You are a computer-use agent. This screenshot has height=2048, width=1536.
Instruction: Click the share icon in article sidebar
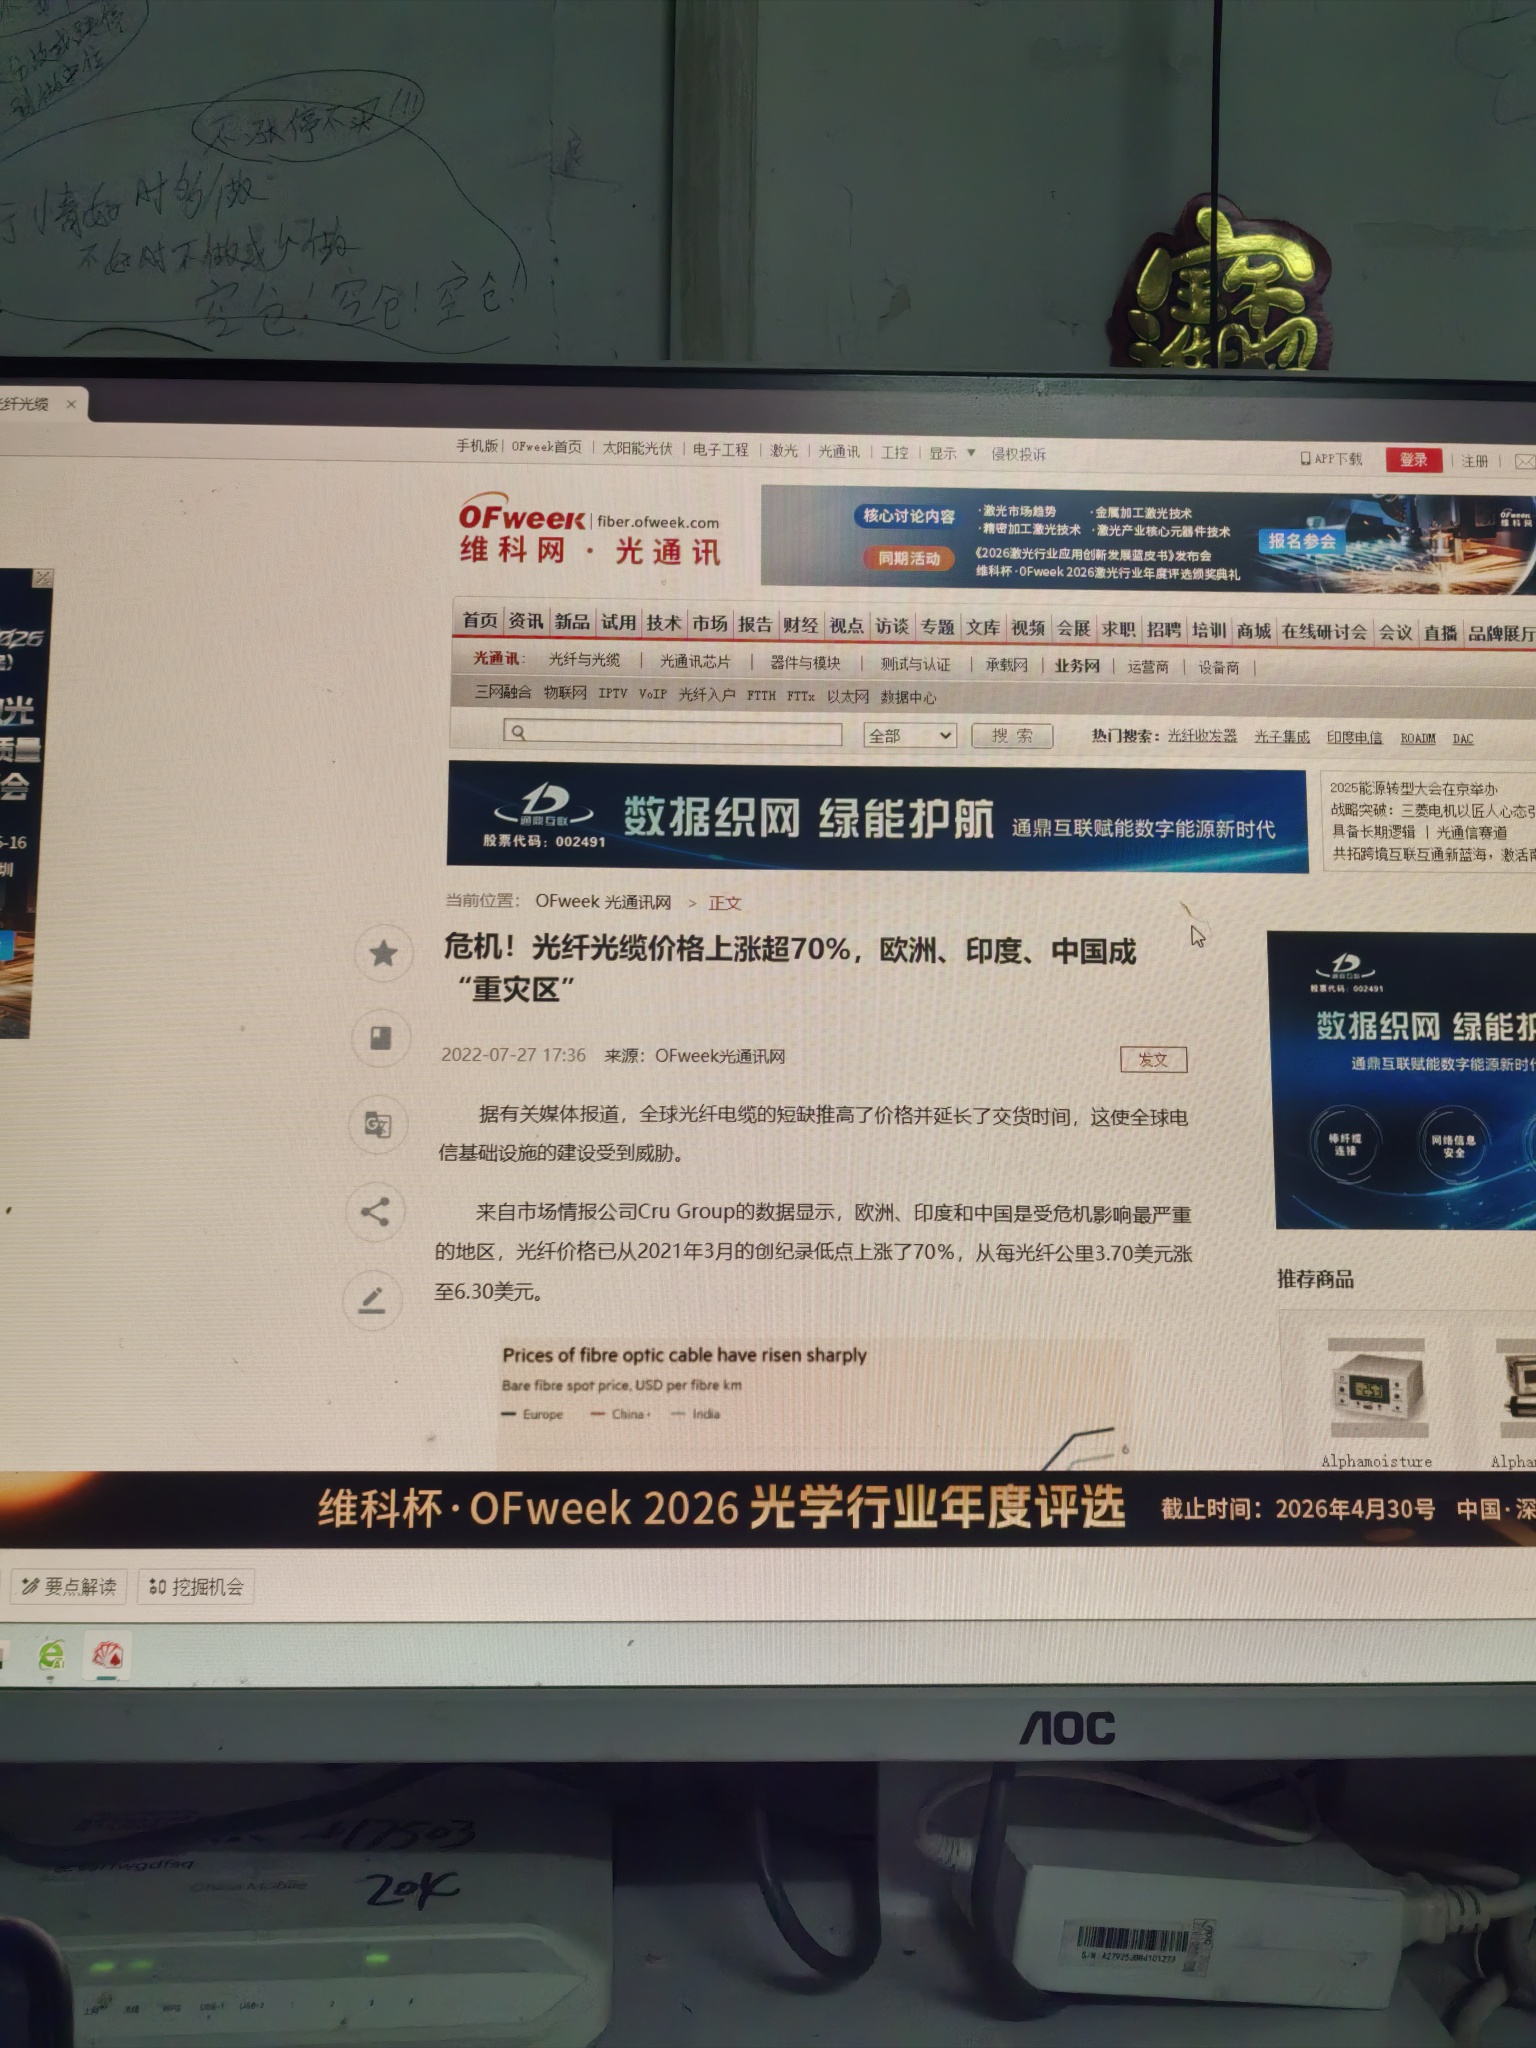[375, 1212]
